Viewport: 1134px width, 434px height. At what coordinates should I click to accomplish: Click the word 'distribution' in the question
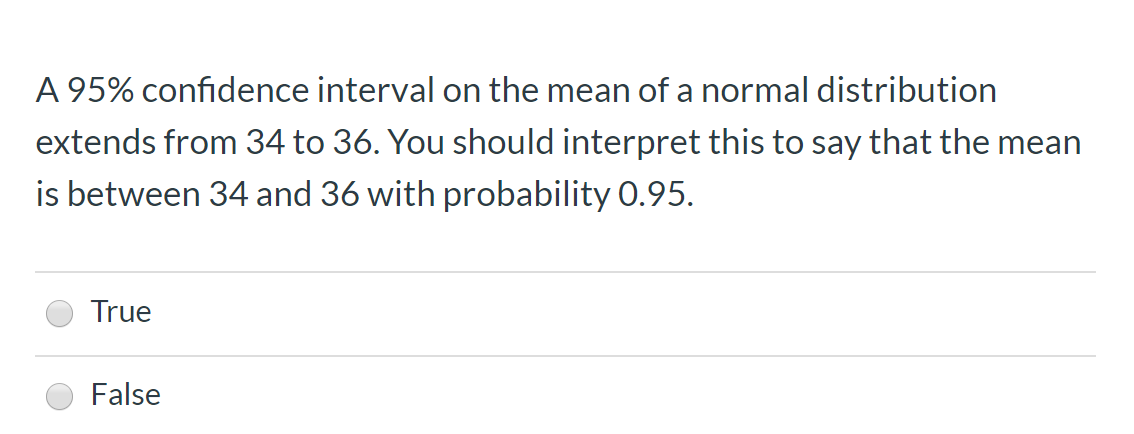coord(907,91)
